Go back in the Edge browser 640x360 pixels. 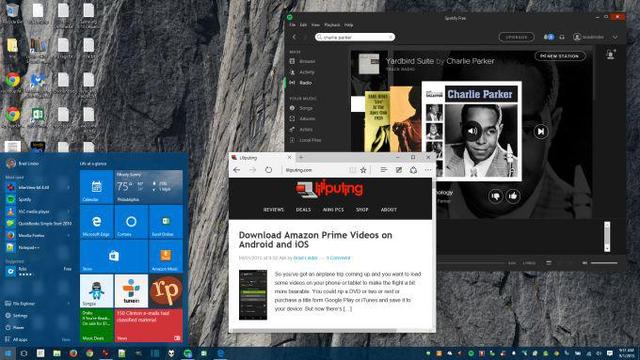[x=236, y=170]
